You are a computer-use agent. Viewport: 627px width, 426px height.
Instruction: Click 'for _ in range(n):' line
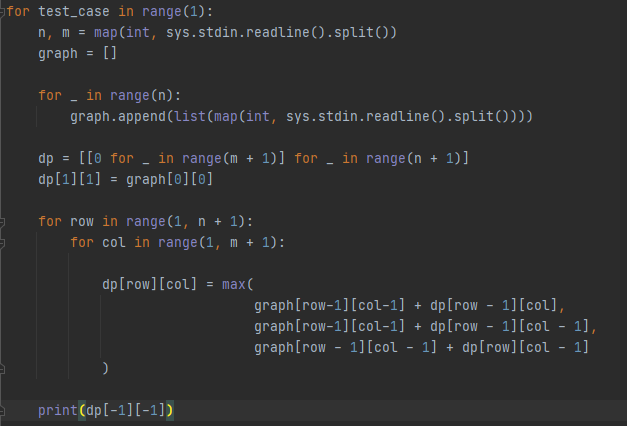pos(110,96)
